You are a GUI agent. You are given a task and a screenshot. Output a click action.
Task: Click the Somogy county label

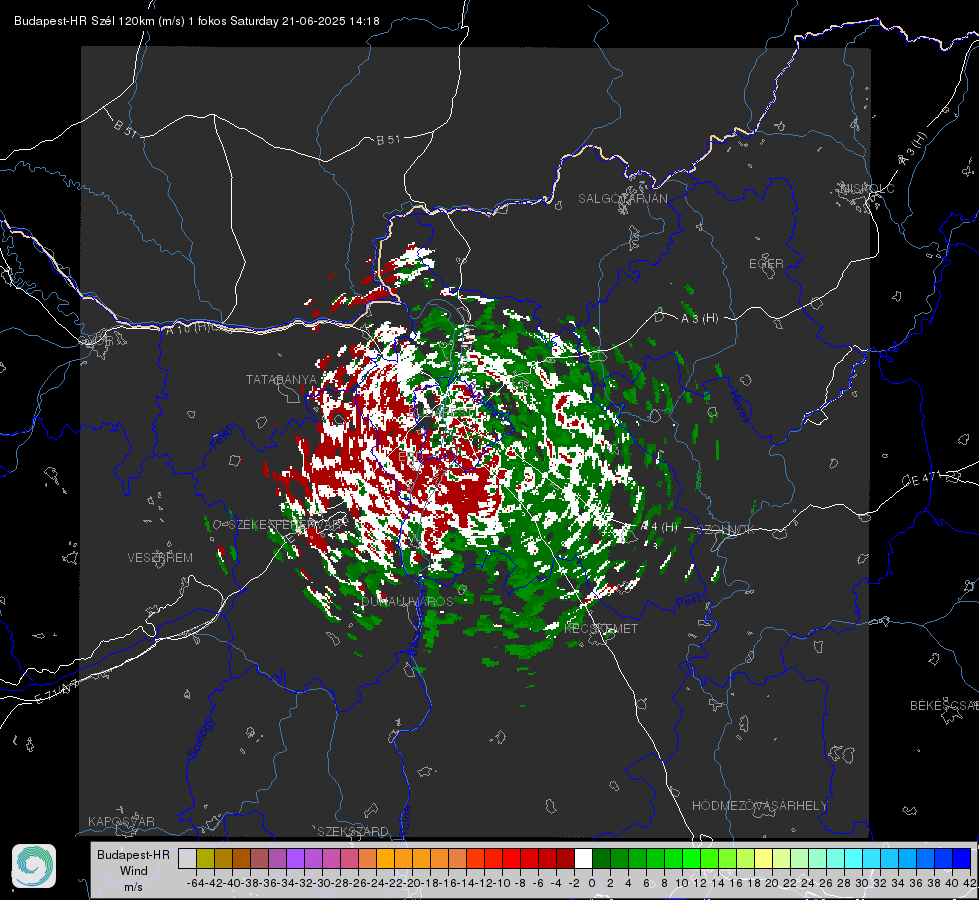click(200, 739)
